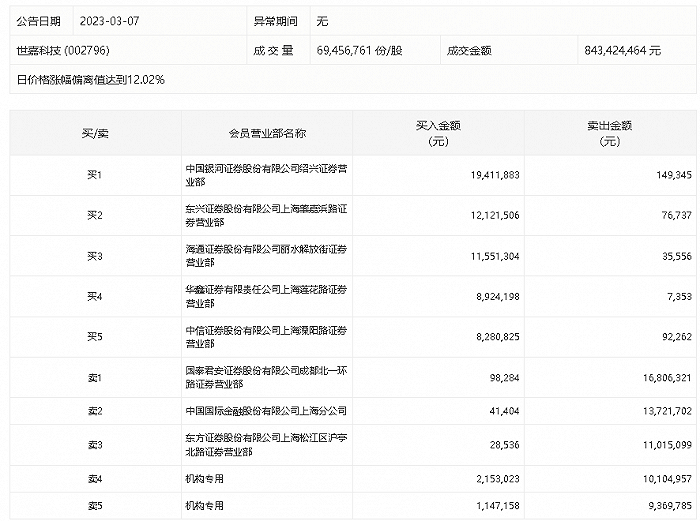The width and height of the screenshot is (700, 521).
Task: Select the 买2 row label
Action: pyautogui.click(x=95, y=215)
